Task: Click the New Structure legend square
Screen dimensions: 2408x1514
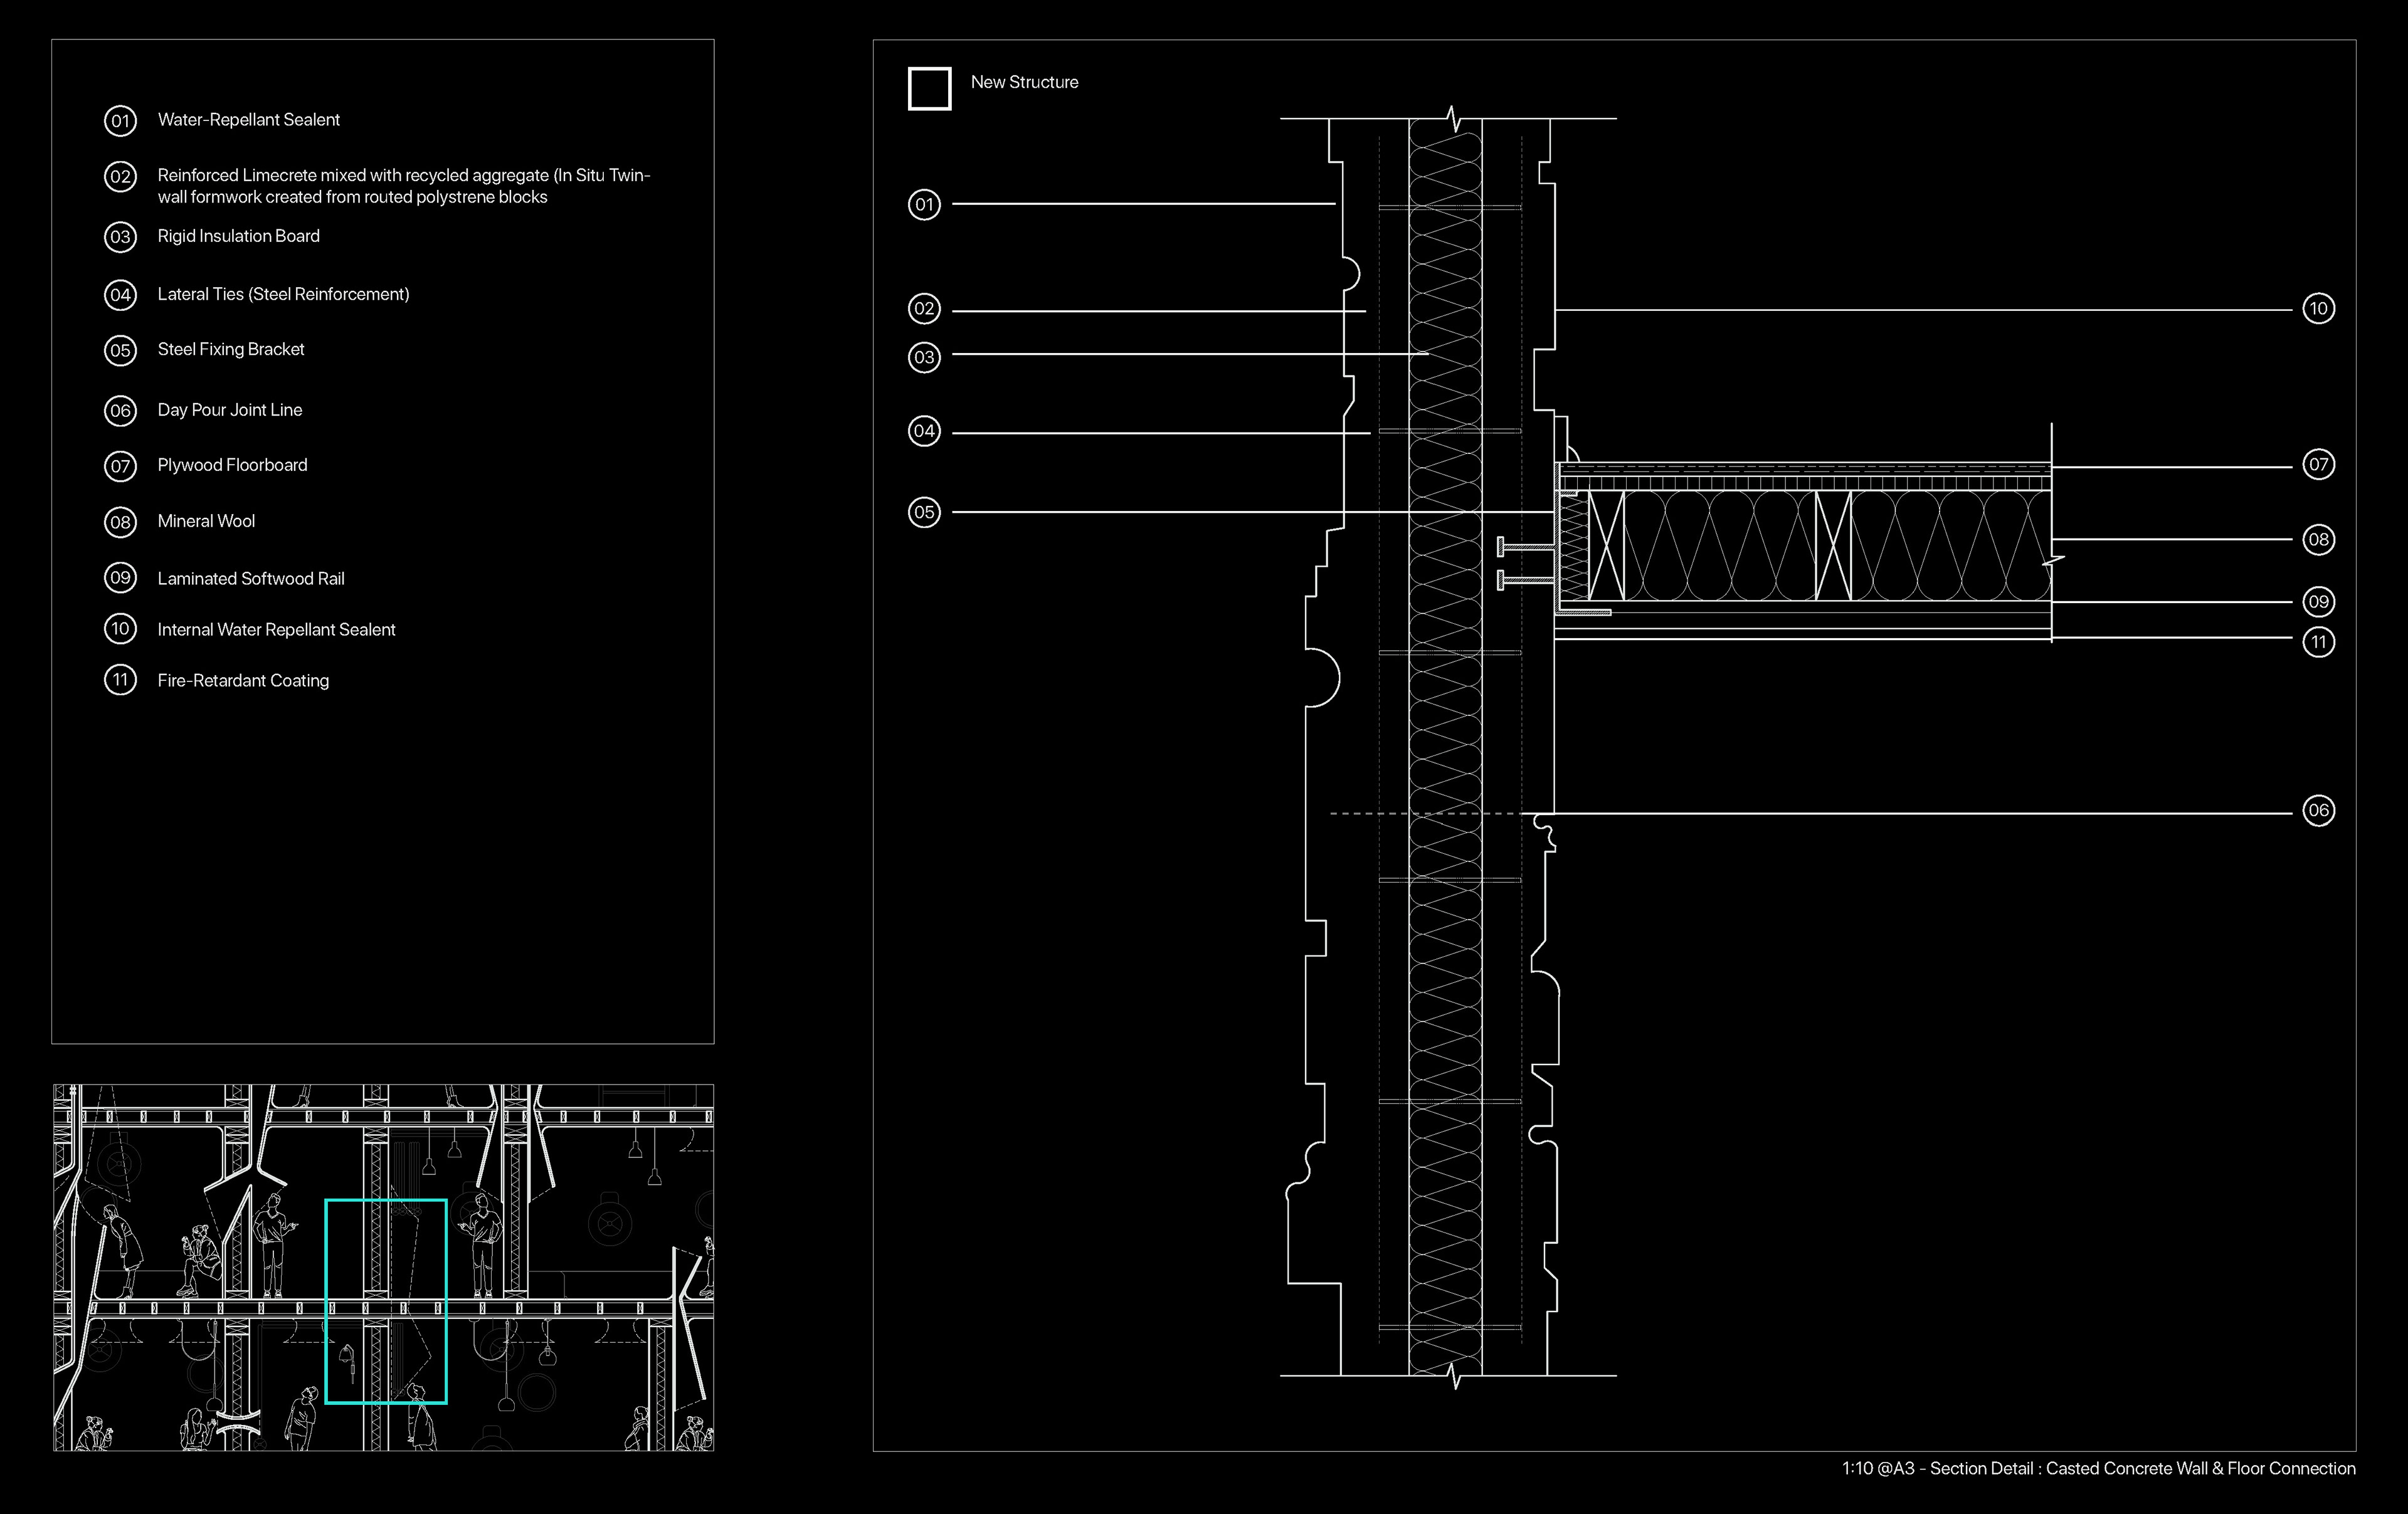Action: pyautogui.click(x=929, y=88)
